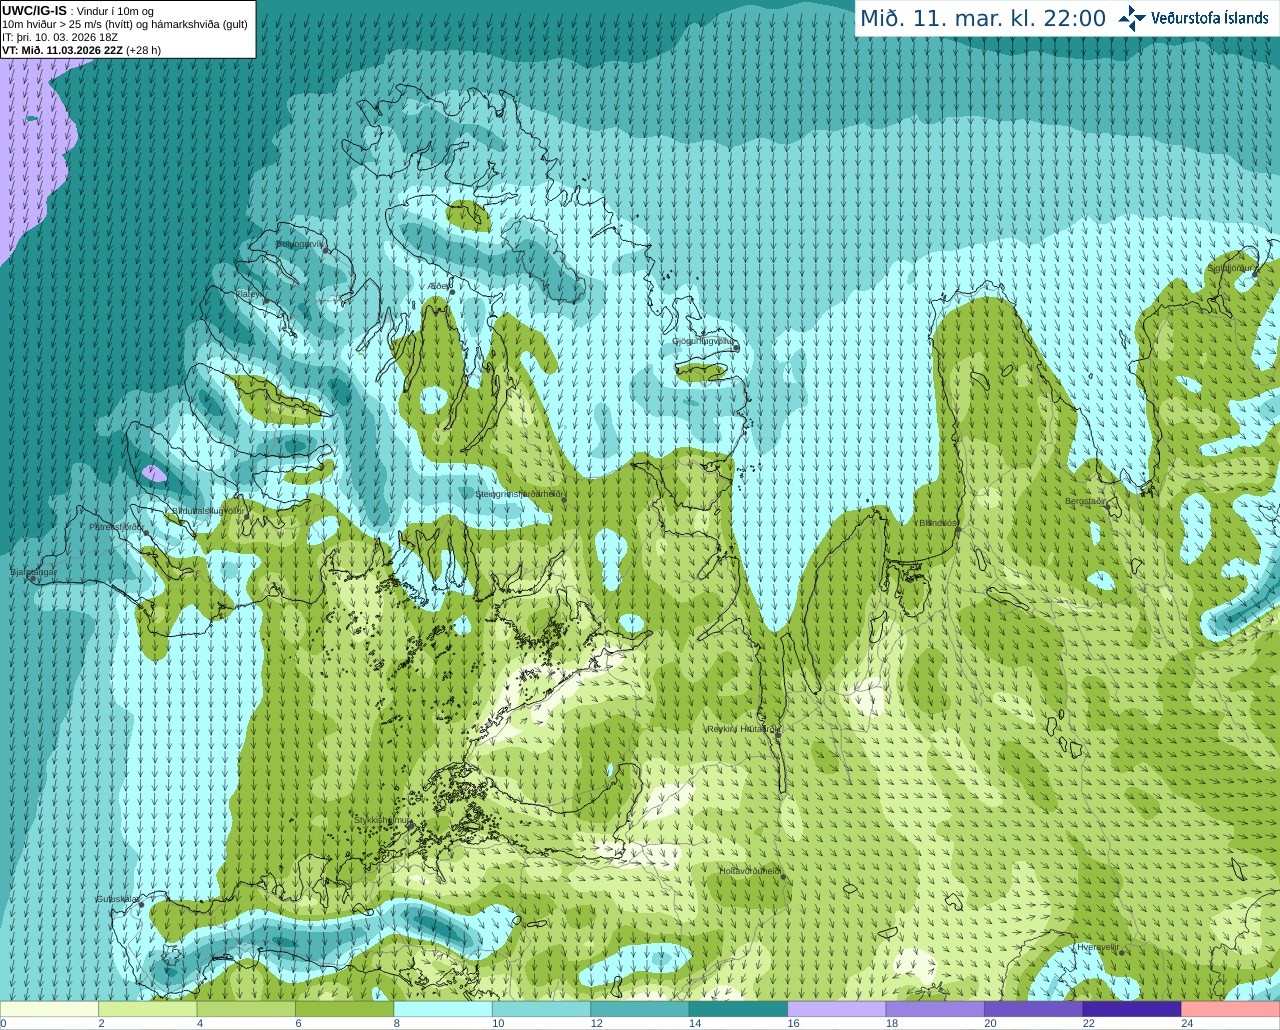Click the 2–4 m/s light green legend swatch

[x=148, y=1009]
